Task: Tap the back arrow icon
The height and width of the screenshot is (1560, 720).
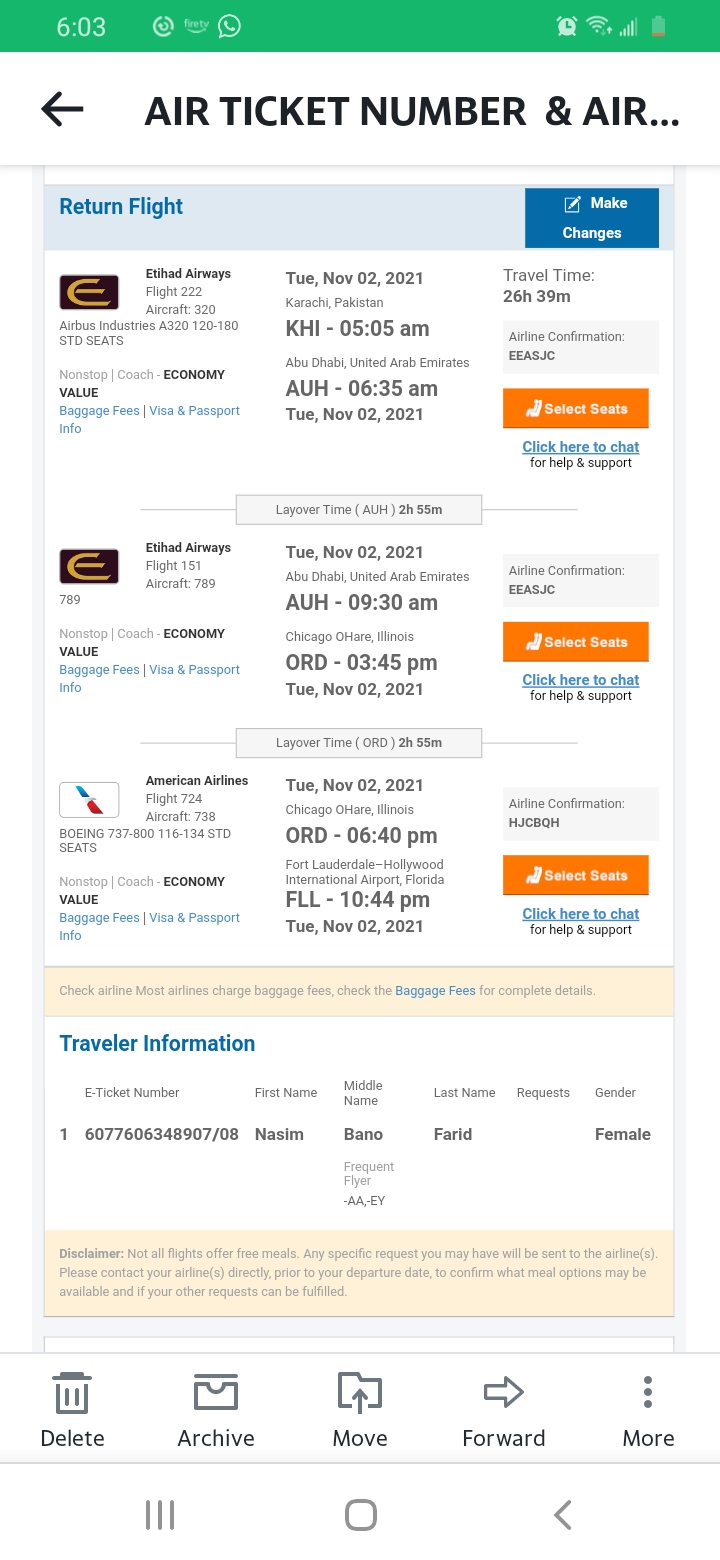Action: [x=62, y=110]
